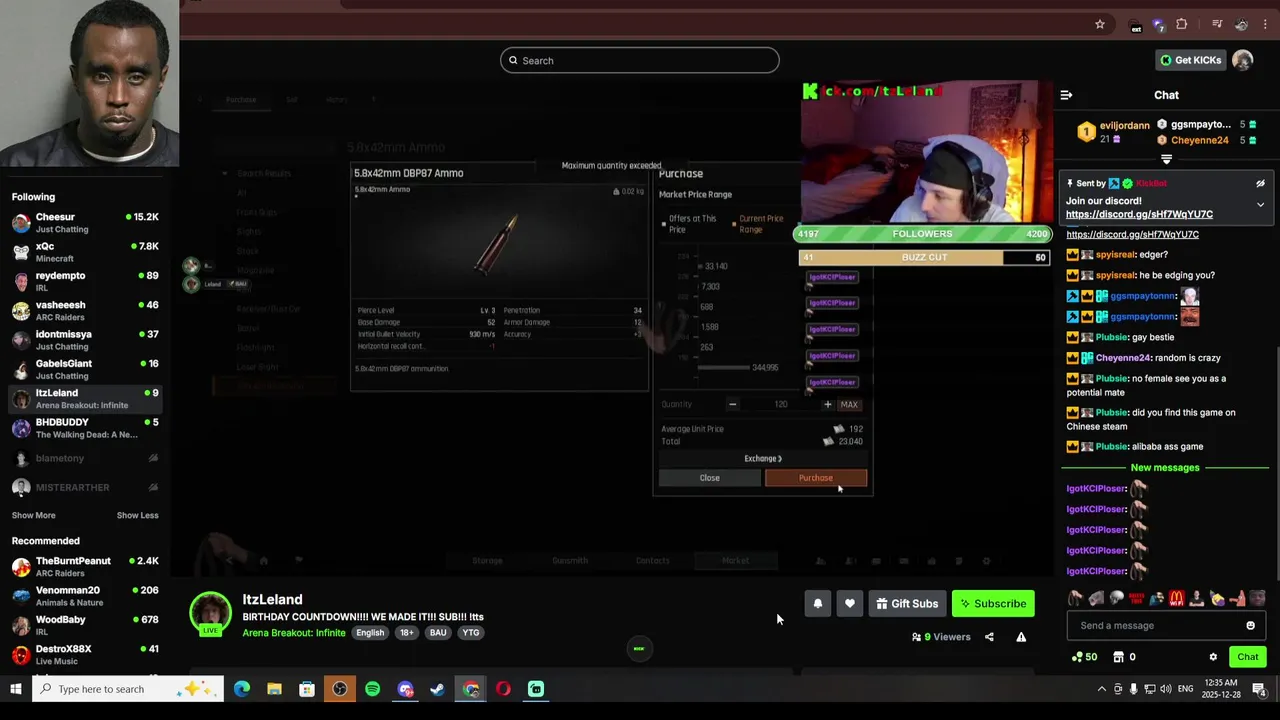
Task: Open the share stream icon
Action: tap(989, 637)
